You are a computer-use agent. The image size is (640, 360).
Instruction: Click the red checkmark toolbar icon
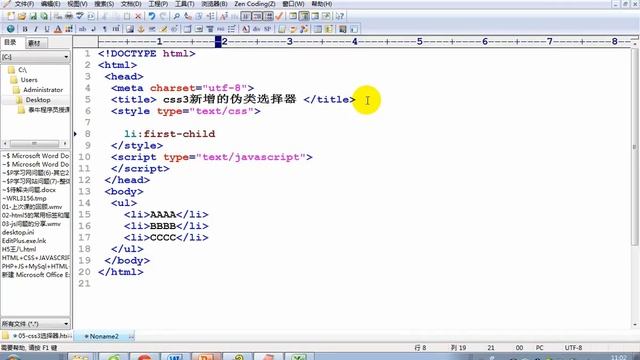tap(279, 16)
